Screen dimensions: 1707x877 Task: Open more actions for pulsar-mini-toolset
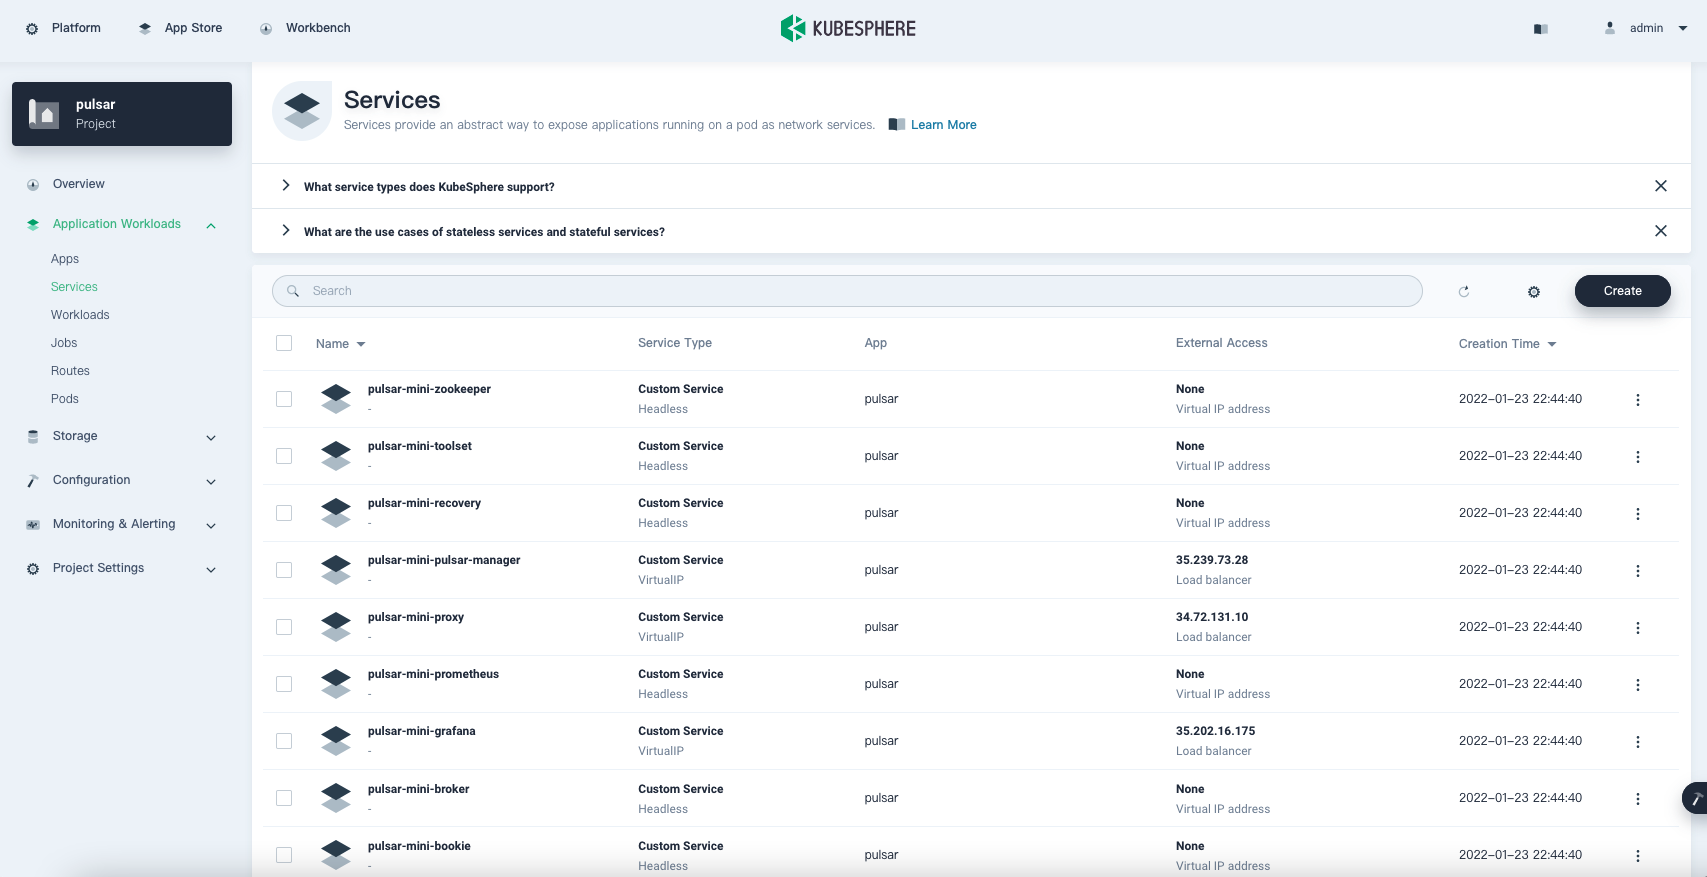1638,457
